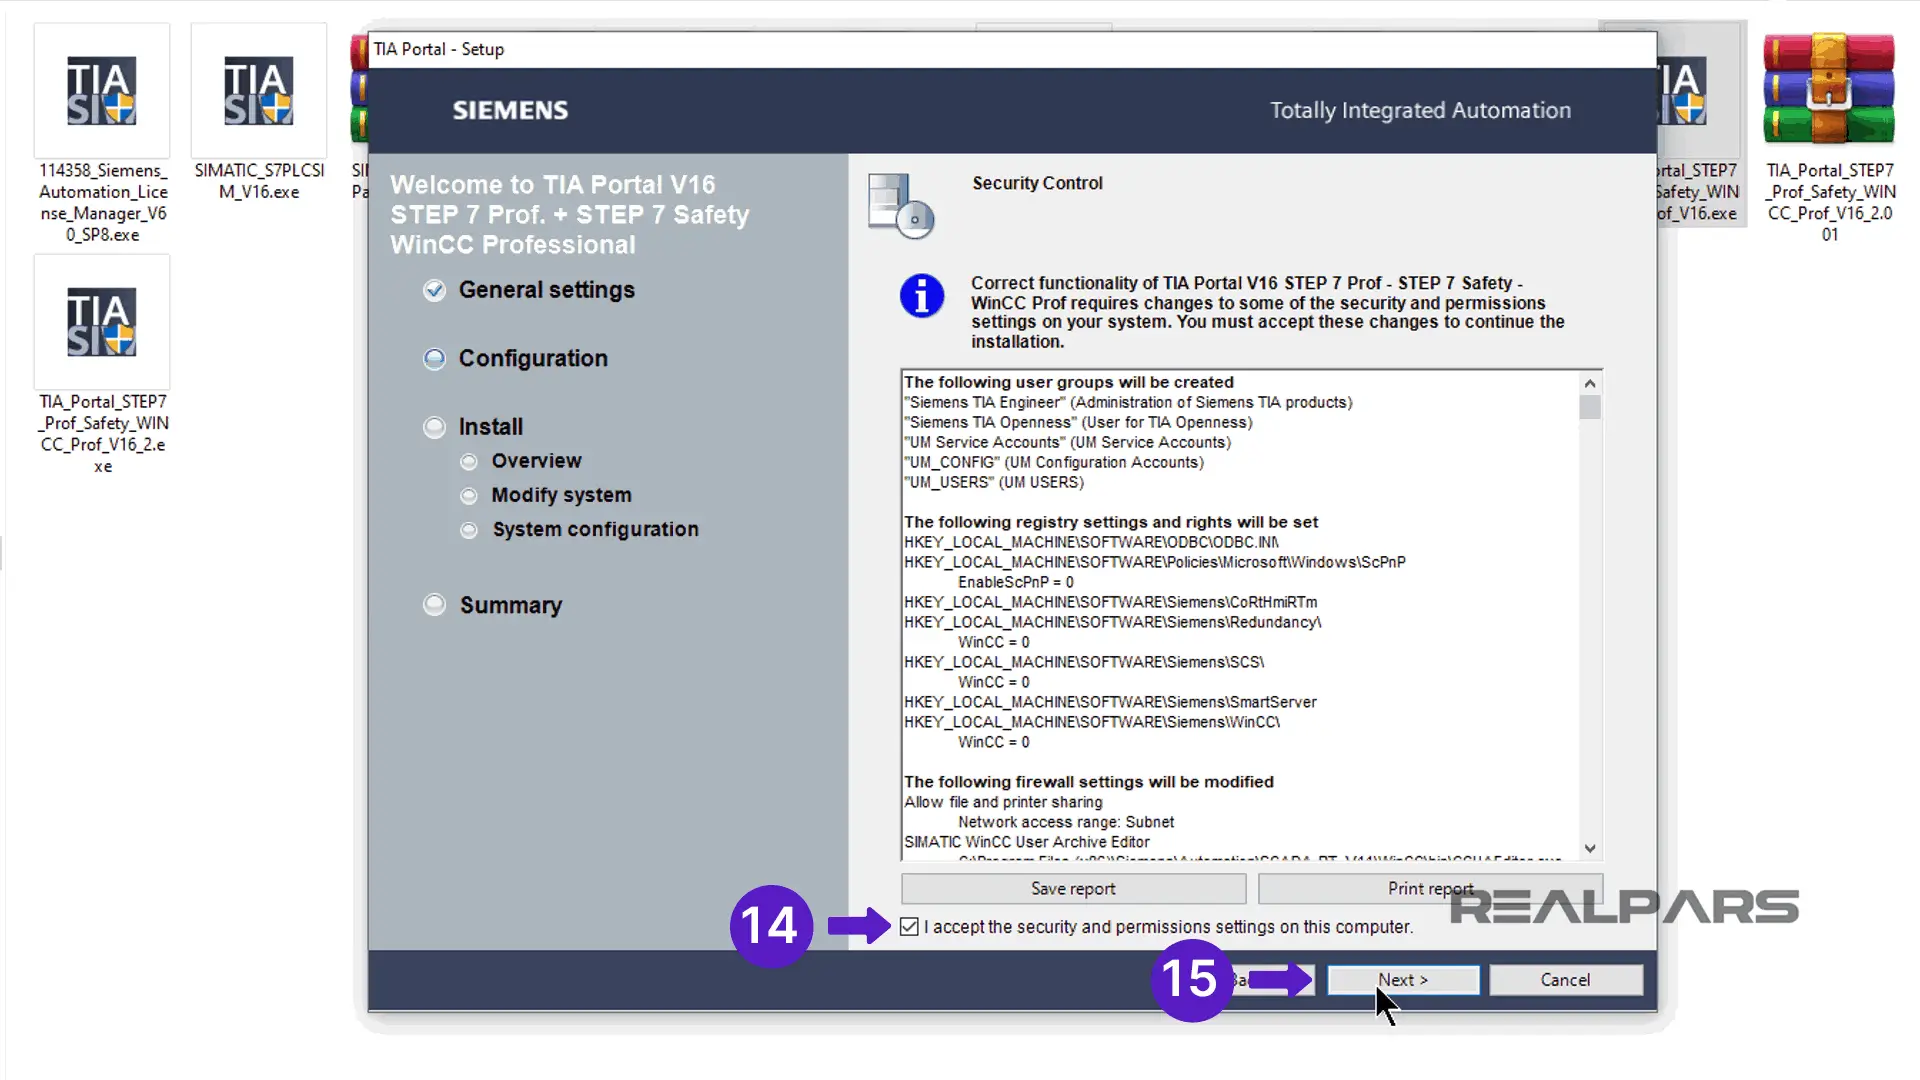Click the Configuration step indicator
The width and height of the screenshot is (1920, 1080).
435,358
